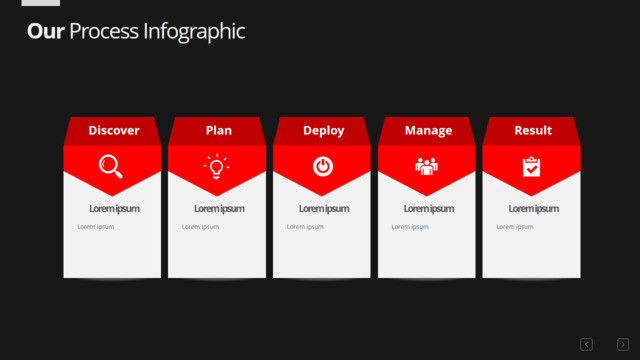
Task: Click bold Lorem ipsum heading in Discover card
Action: tap(114, 209)
